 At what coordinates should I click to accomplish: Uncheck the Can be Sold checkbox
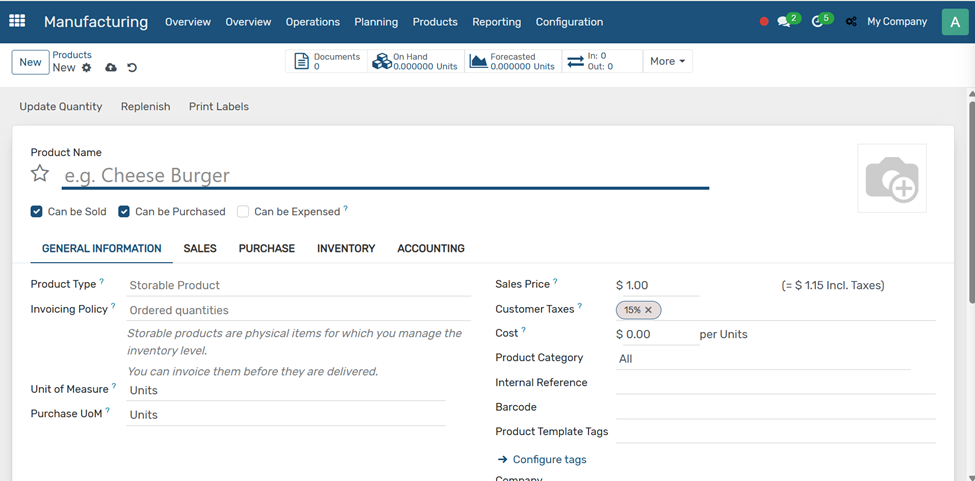(37, 212)
